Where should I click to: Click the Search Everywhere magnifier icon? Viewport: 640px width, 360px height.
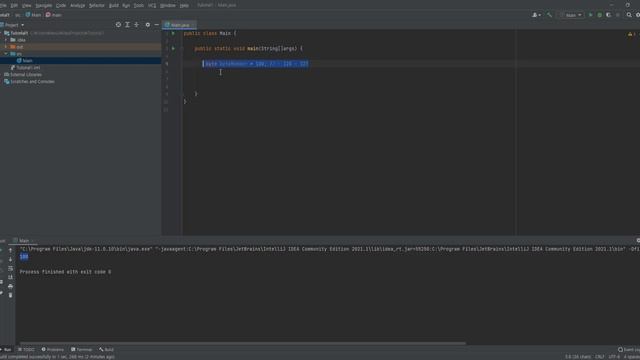point(629,15)
